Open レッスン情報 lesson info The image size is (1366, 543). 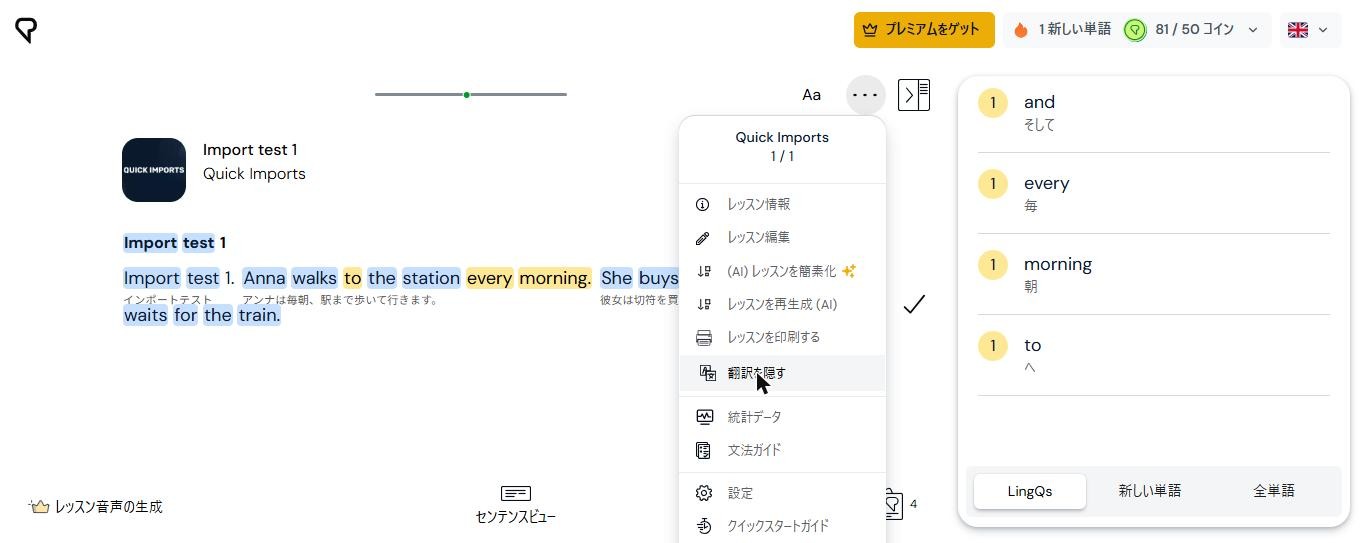782,204
